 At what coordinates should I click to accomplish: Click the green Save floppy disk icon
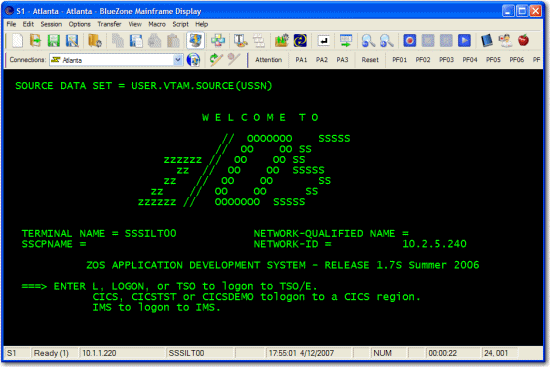tap(54, 41)
